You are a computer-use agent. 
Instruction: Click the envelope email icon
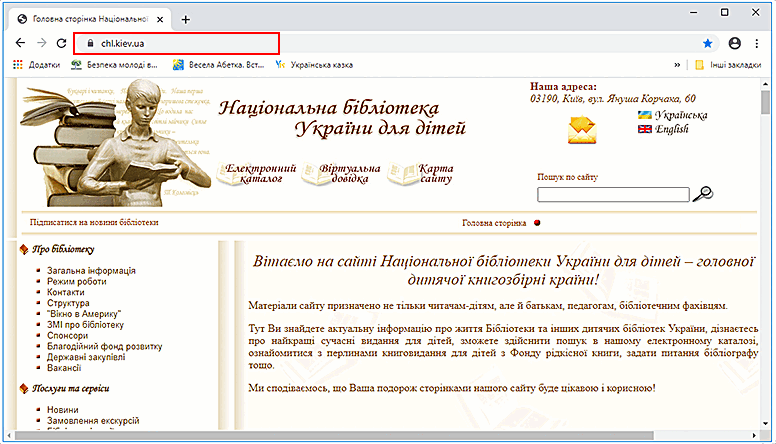click(582, 130)
